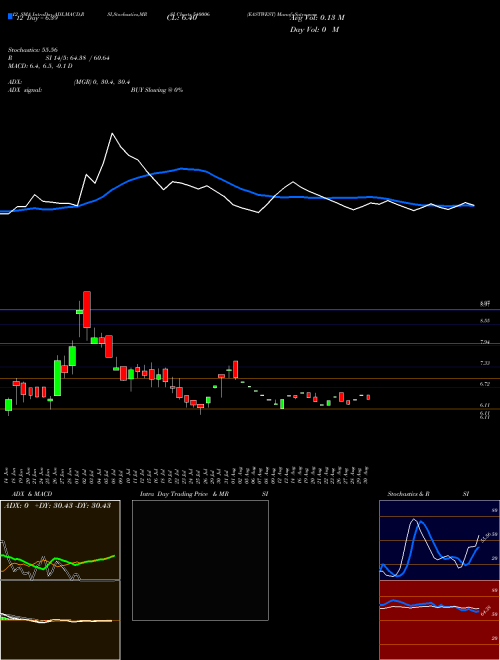The image size is (500, 660).
Task: Click the thick blue SMA line at its crest
Action: 182,169
